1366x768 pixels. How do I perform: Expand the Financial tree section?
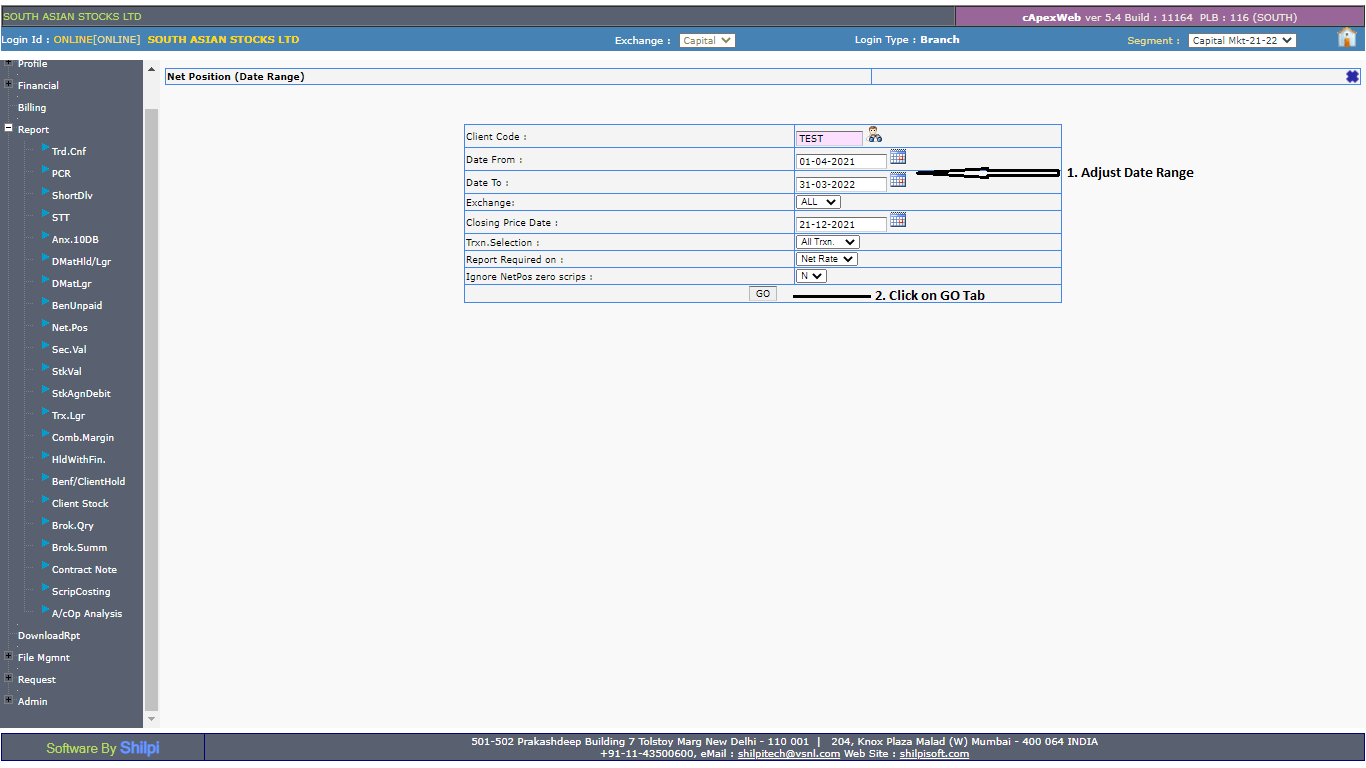pos(9,84)
